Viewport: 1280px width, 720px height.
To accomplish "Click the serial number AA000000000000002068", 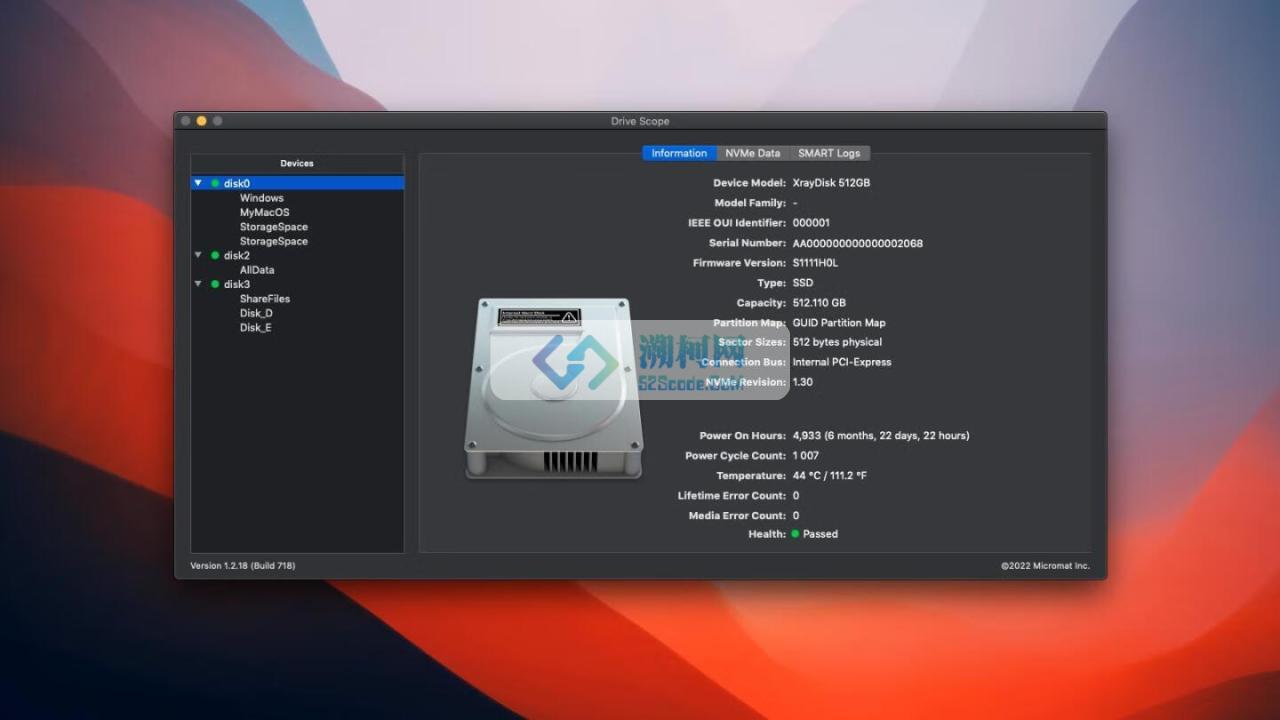I will 857,243.
